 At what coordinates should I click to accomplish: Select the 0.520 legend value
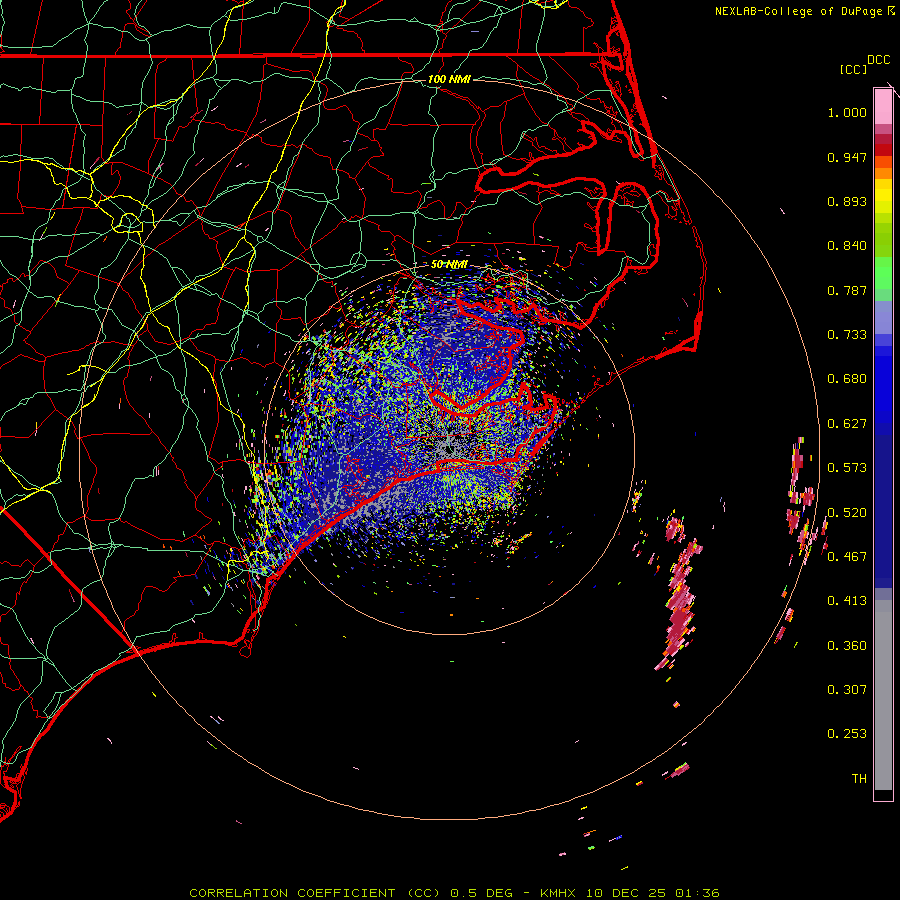click(847, 513)
